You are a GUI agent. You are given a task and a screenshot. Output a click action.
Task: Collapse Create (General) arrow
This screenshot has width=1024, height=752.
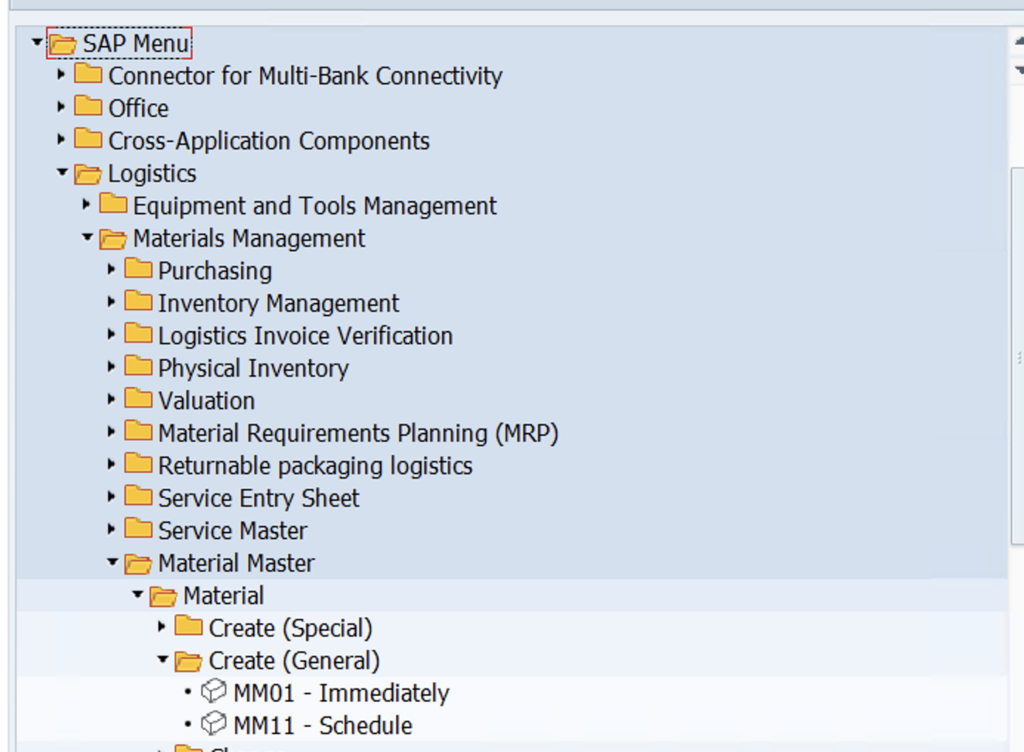(x=163, y=659)
